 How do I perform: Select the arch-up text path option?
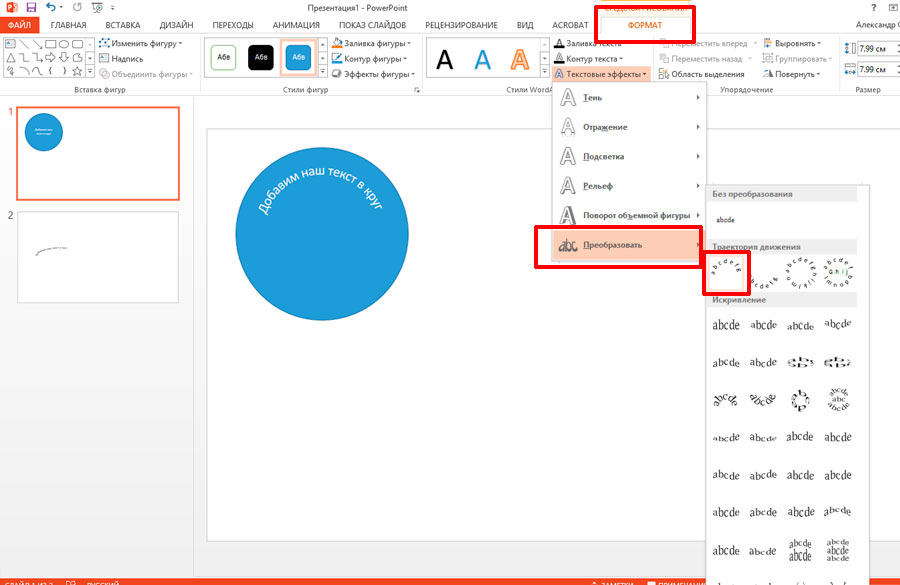(x=726, y=273)
